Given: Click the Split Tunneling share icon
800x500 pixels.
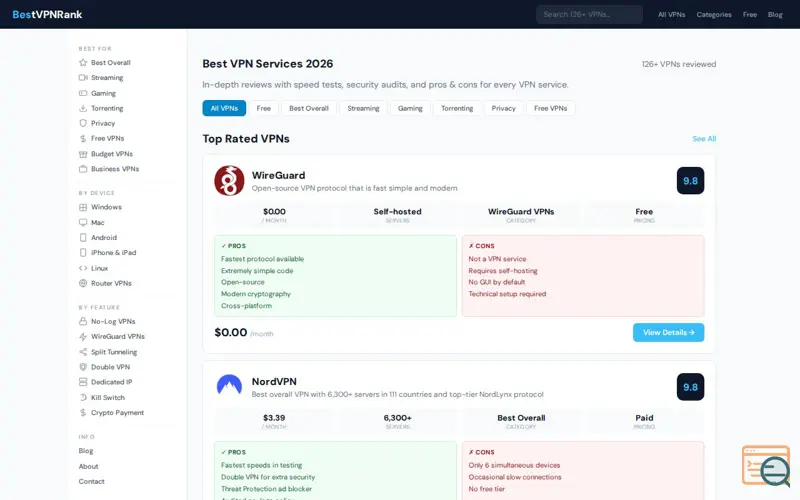Looking at the screenshot, I should click(x=83, y=352).
